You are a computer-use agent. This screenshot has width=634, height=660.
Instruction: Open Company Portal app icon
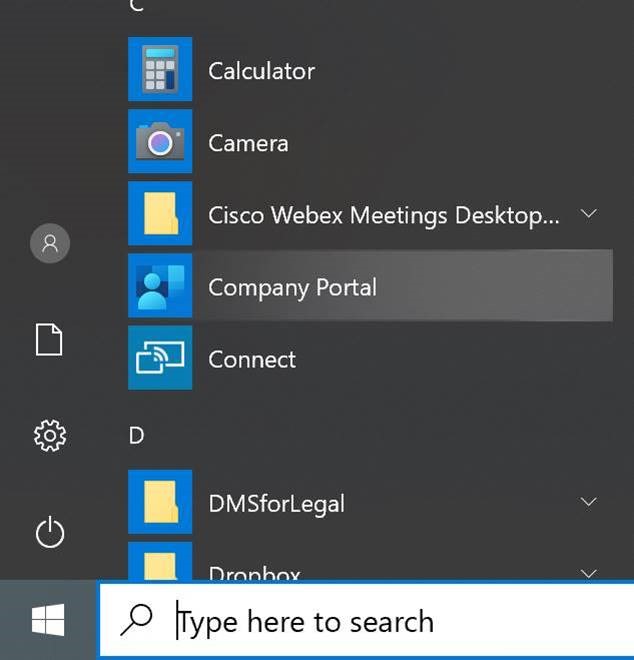[160, 285]
